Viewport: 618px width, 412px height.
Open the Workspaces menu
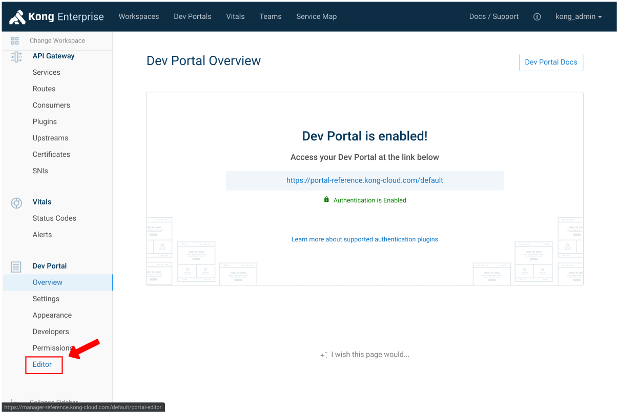[x=139, y=17]
